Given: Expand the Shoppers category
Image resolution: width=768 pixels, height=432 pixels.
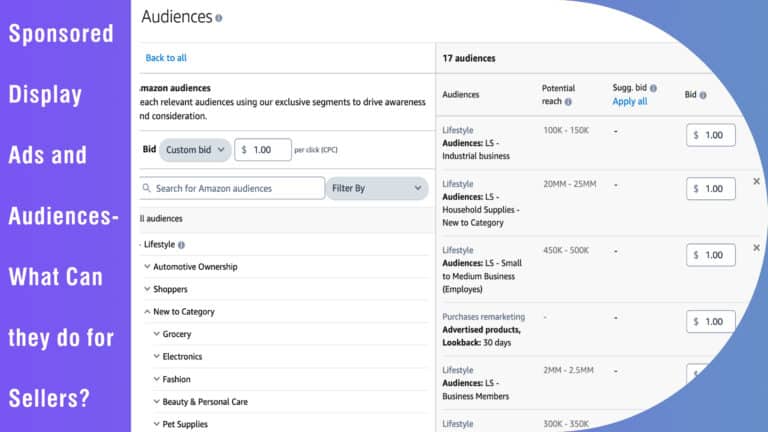Looking at the screenshot, I should pos(147,289).
